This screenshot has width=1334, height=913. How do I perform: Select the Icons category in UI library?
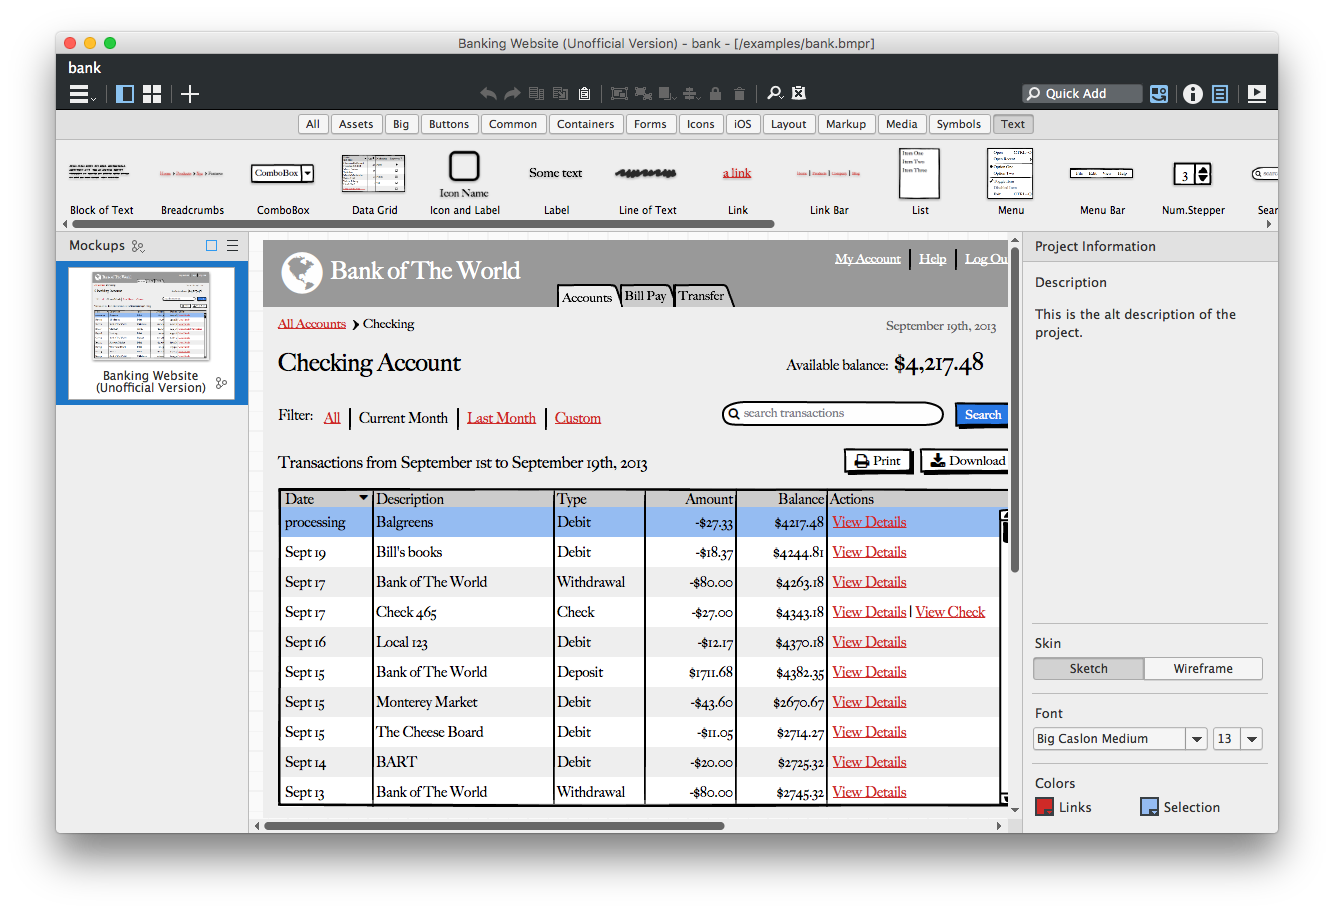700,125
